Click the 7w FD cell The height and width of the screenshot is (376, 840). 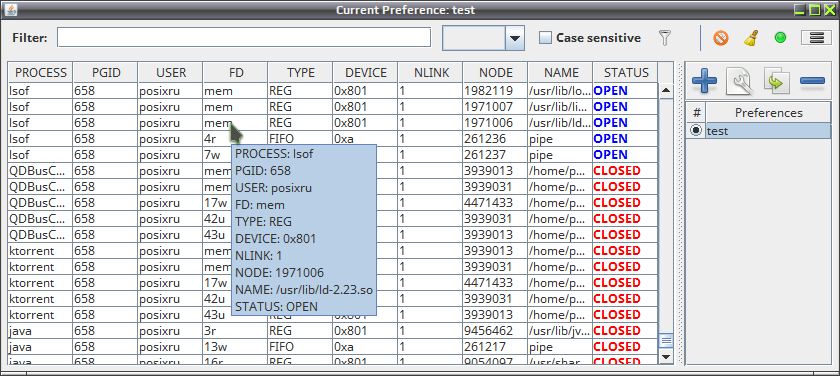point(217,155)
